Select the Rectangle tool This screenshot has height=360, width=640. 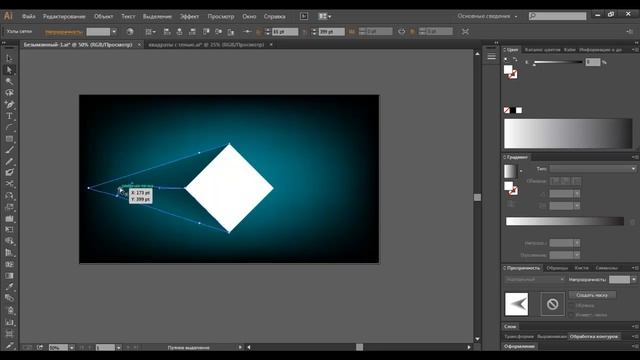pyautogui.click(x=9, y=139)
